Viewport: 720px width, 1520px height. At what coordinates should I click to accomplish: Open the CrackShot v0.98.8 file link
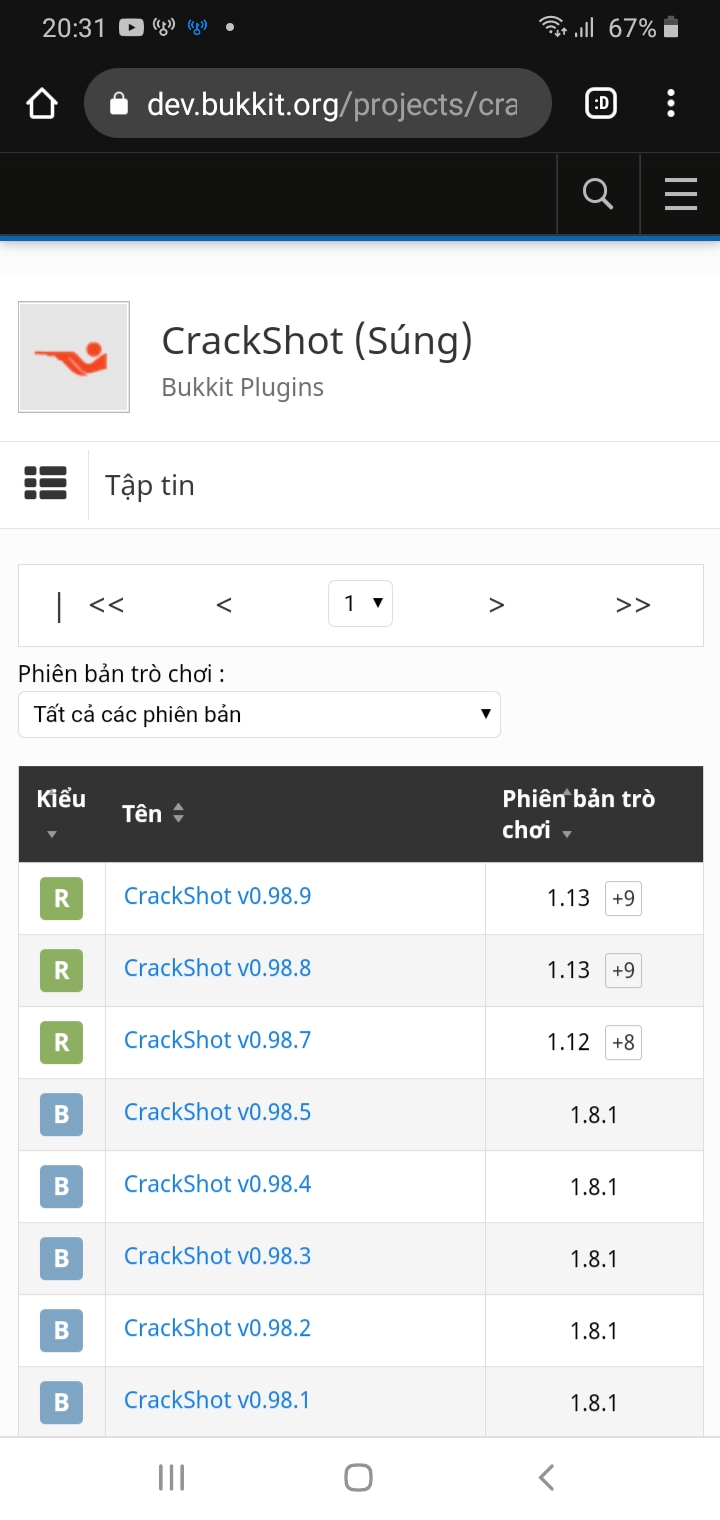point(217,968)
